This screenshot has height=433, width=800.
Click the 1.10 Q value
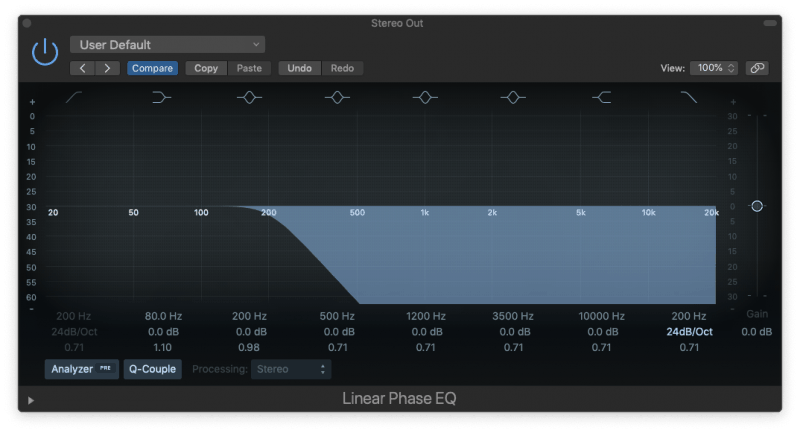coord(163,347)
